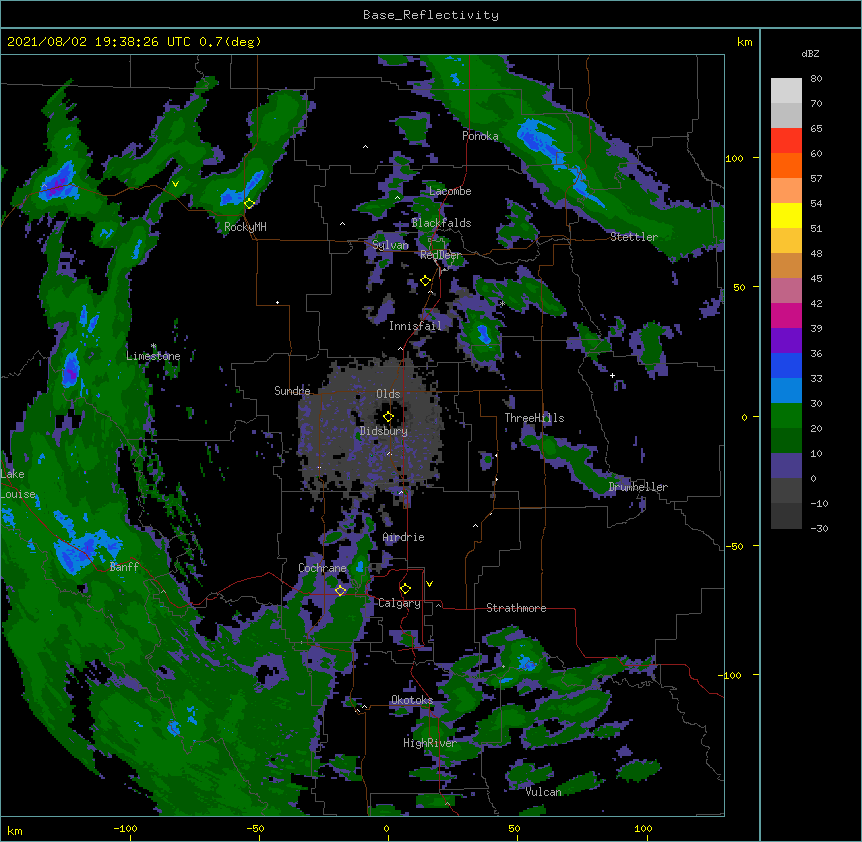Image resolution: width=862 pixels, height=842 pixels.
Task: Click the blue 36 dBZ color swatch
Action: [786, 365]
